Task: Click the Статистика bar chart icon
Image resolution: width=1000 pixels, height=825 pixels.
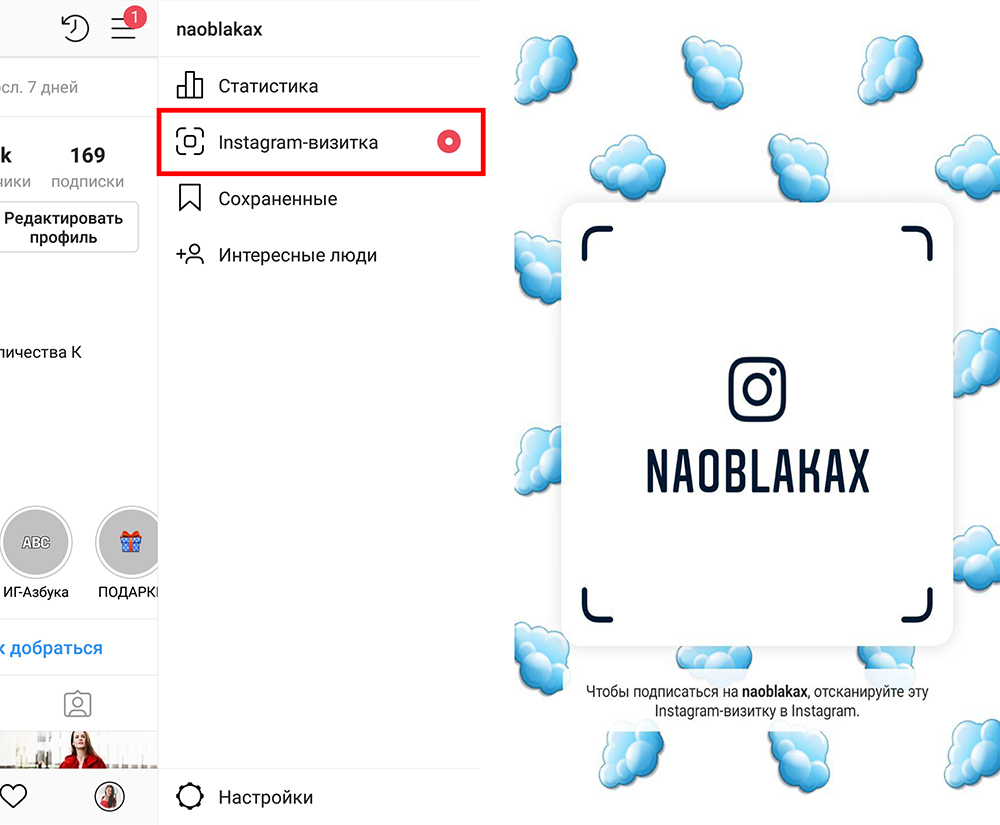Action: click(x=189, y=85)
